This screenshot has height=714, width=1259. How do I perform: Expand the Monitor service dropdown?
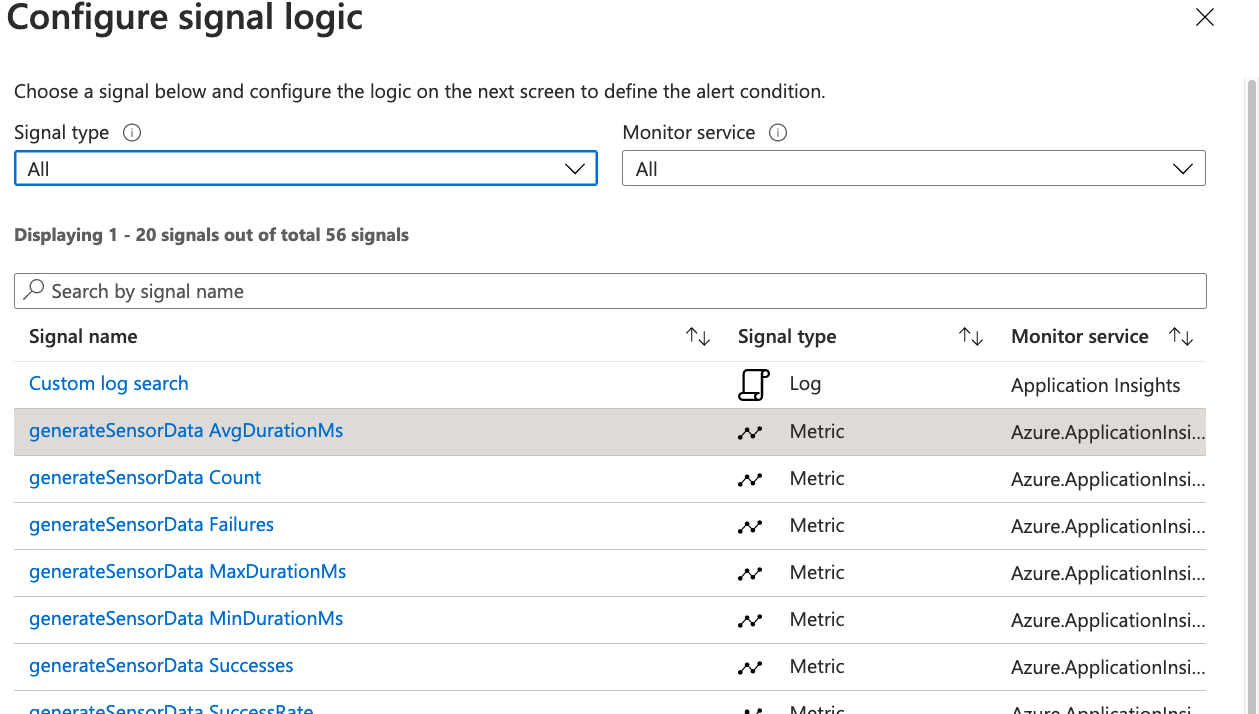(913, 169)
